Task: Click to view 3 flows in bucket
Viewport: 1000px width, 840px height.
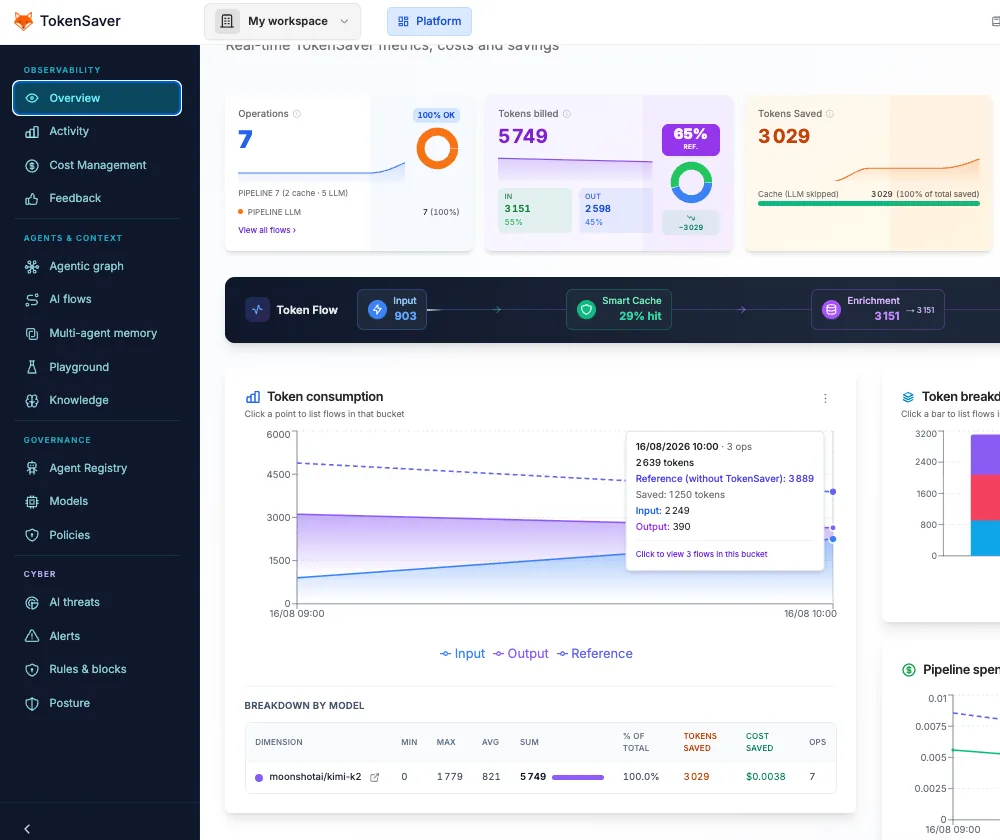Action: click(x=701, y=554)
